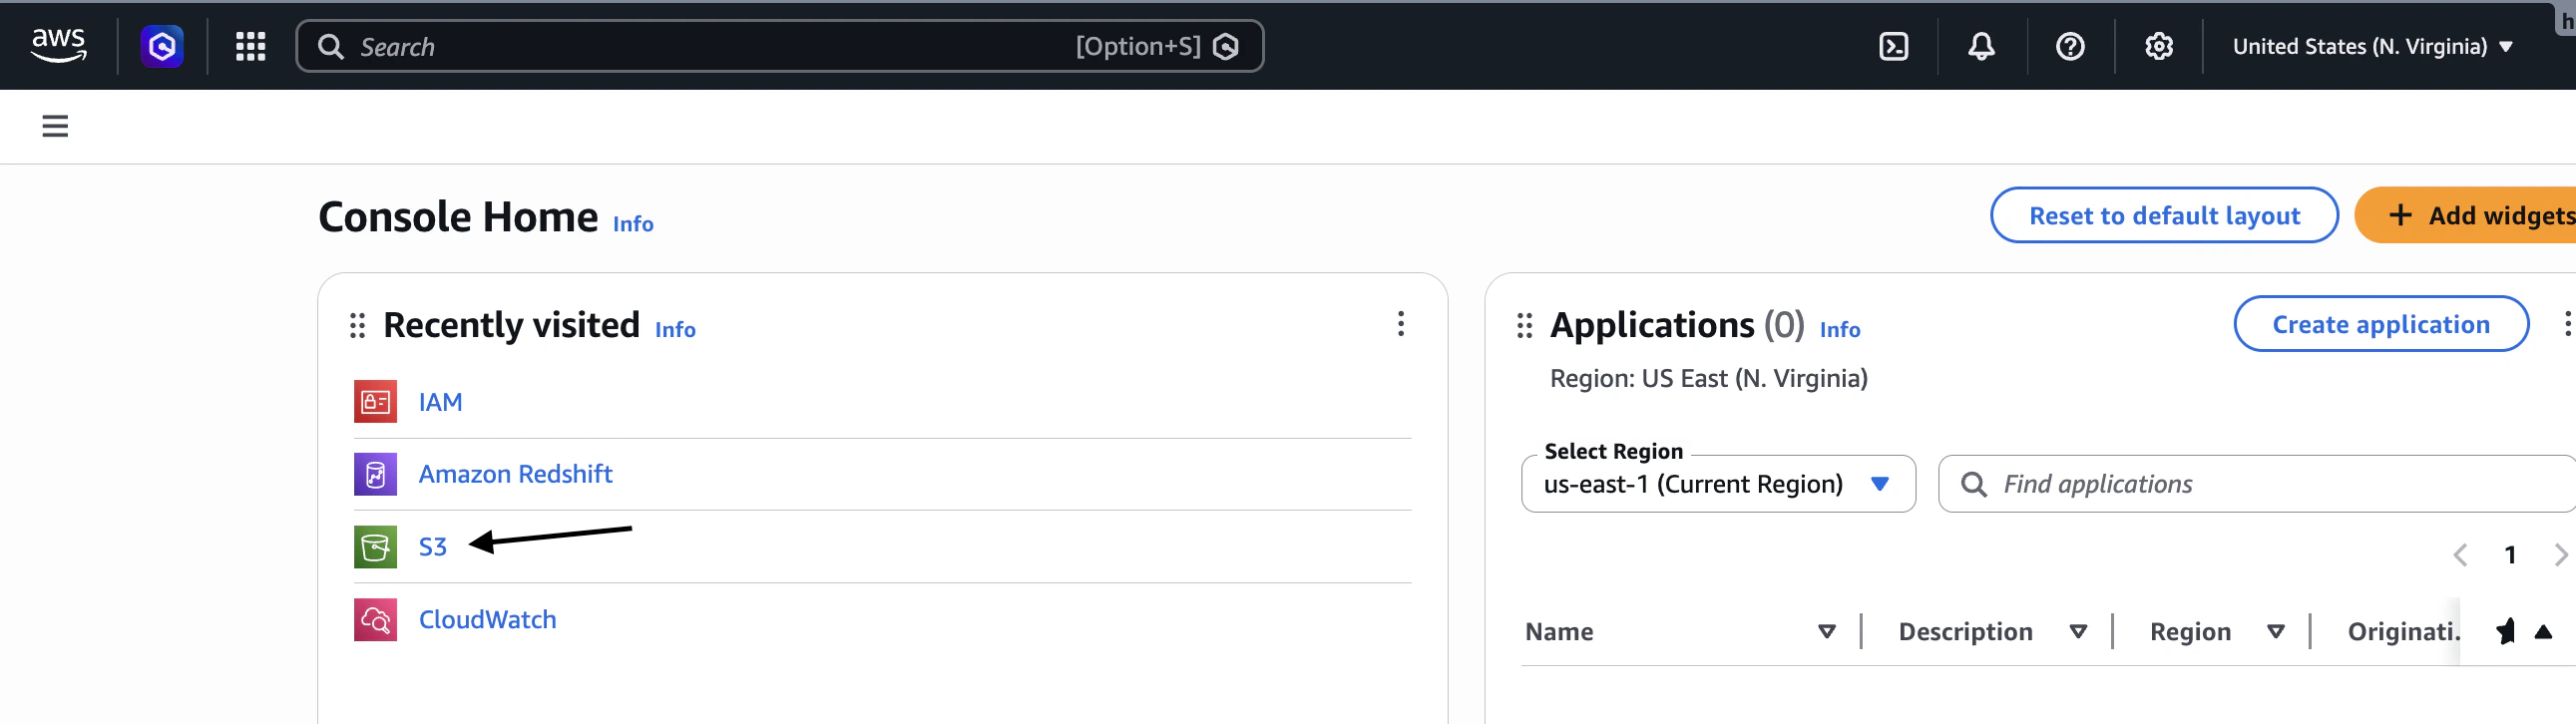The height and width of the screenshot is (724, 2576).
Task: Open the Amazon Q hexagon icon
Action: pyautogui.click(x=162, y=46)
